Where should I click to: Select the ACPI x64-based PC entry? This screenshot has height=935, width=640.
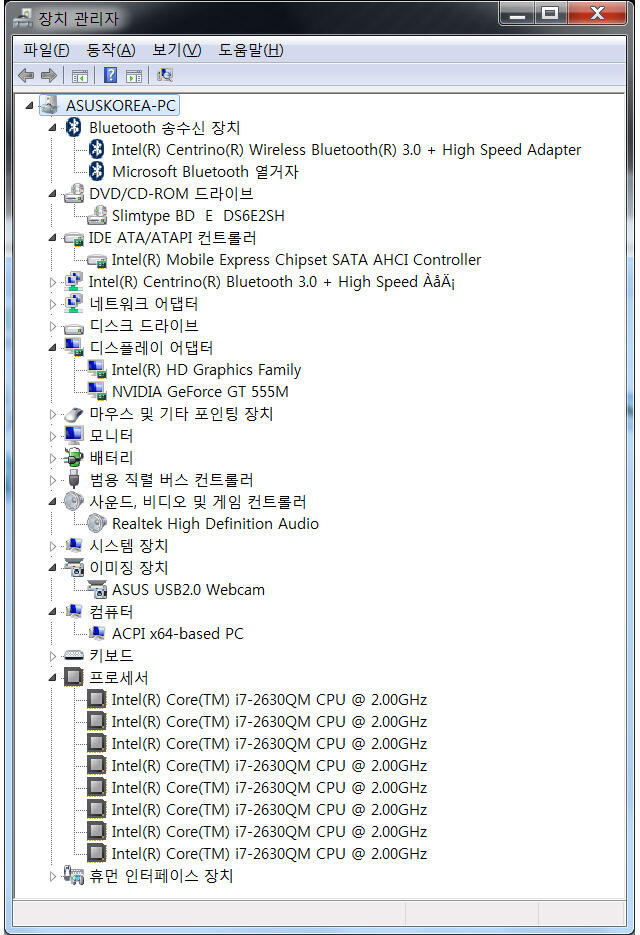coord(178,634)
